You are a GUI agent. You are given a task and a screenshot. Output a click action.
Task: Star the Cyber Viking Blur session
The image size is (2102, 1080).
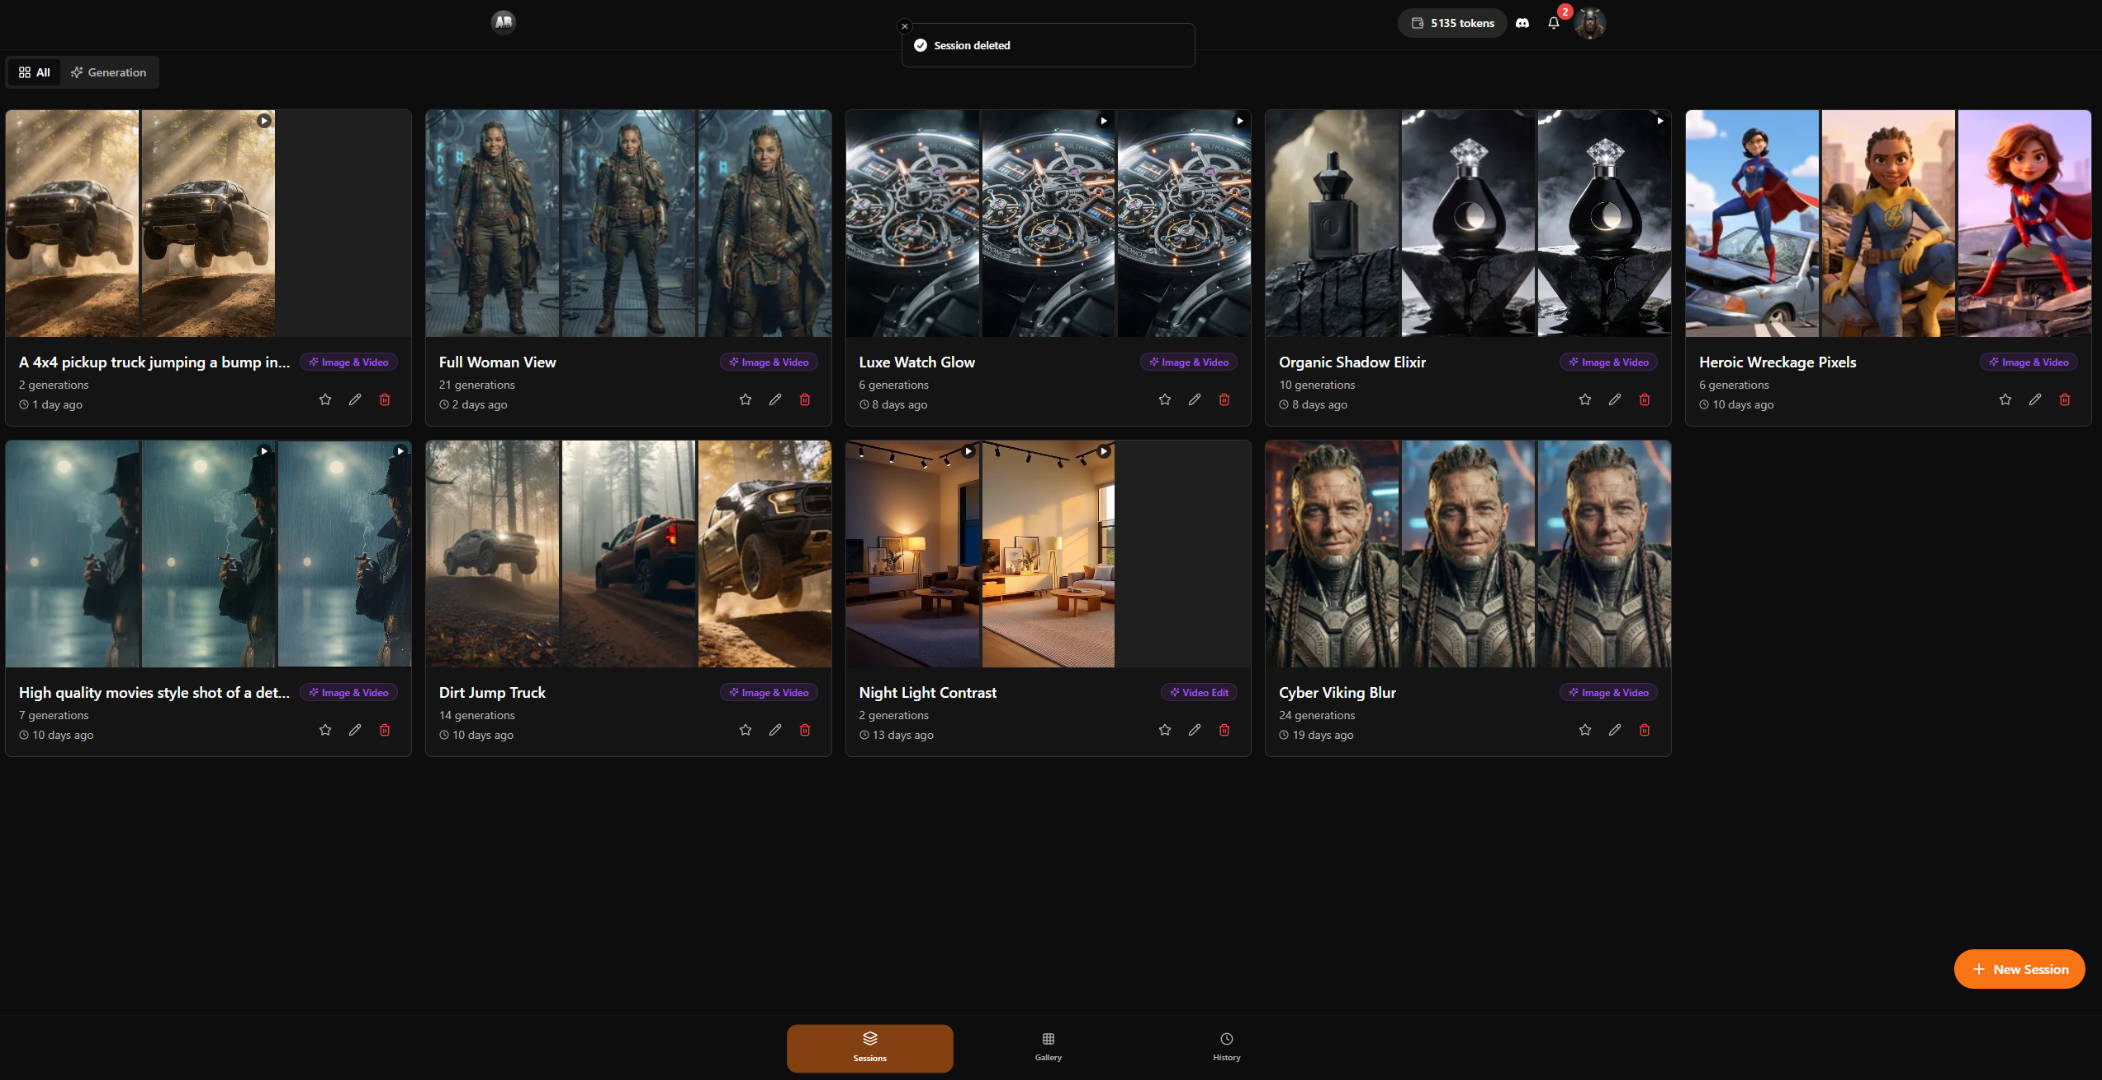click(x=1585, y=730)
